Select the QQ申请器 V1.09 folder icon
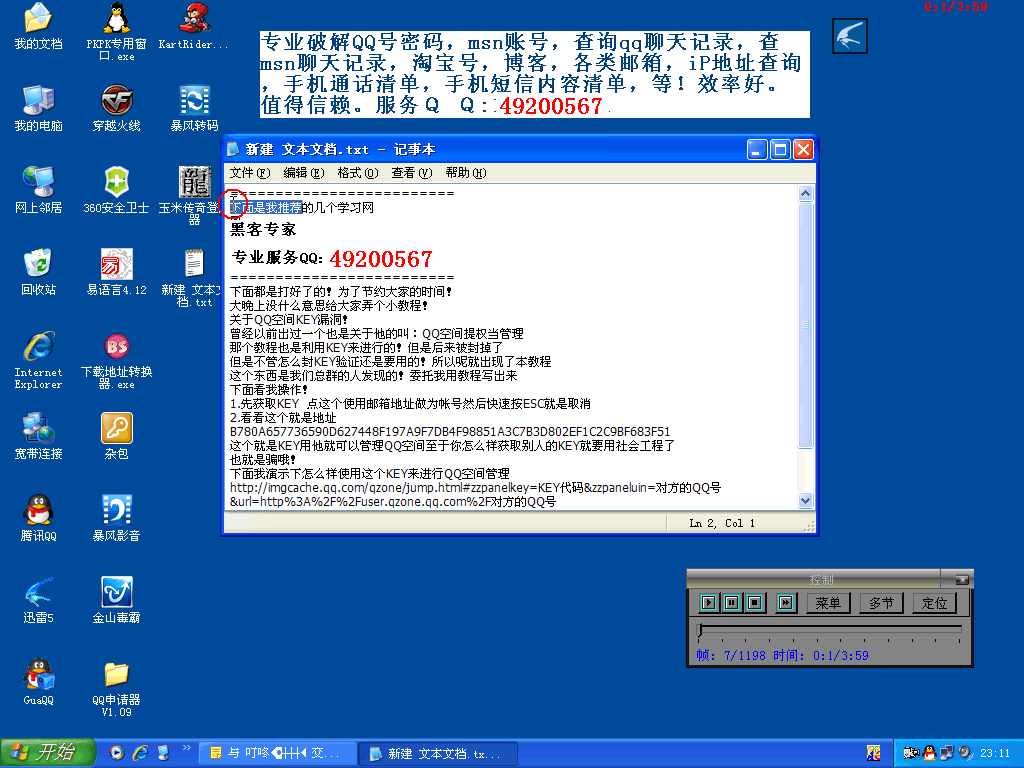This screenshot has height=768, width=1024. pos(116,688)
